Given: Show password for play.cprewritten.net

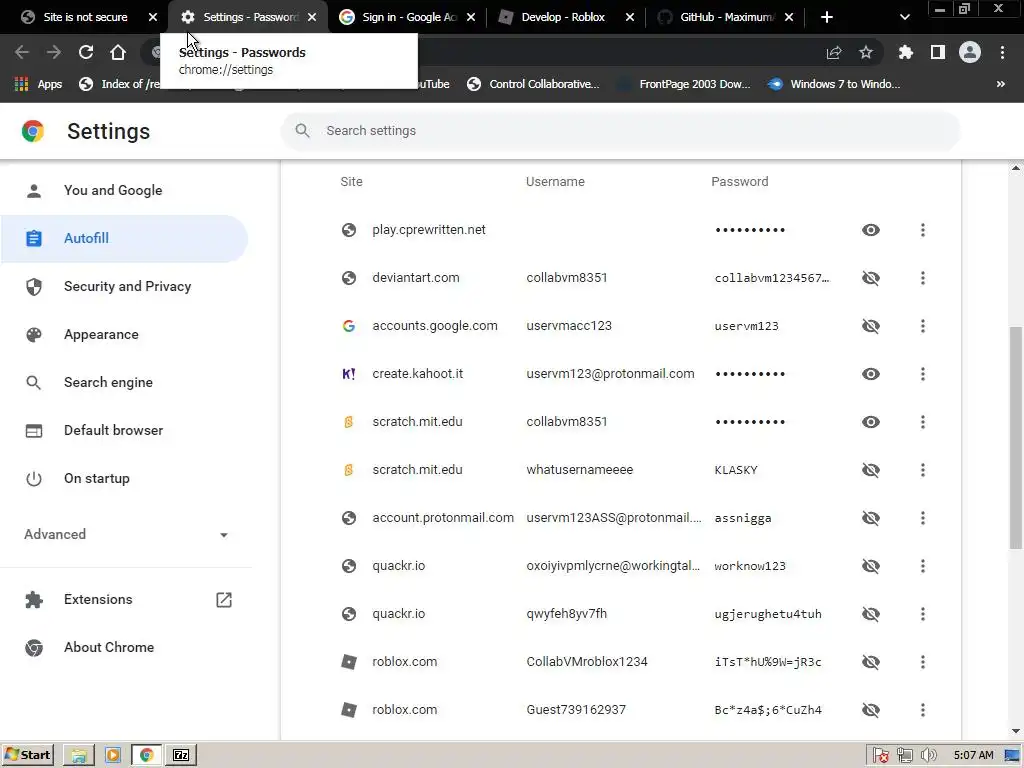Looking at the screenshot, I should pyautogui.click(x=871, y=230).
